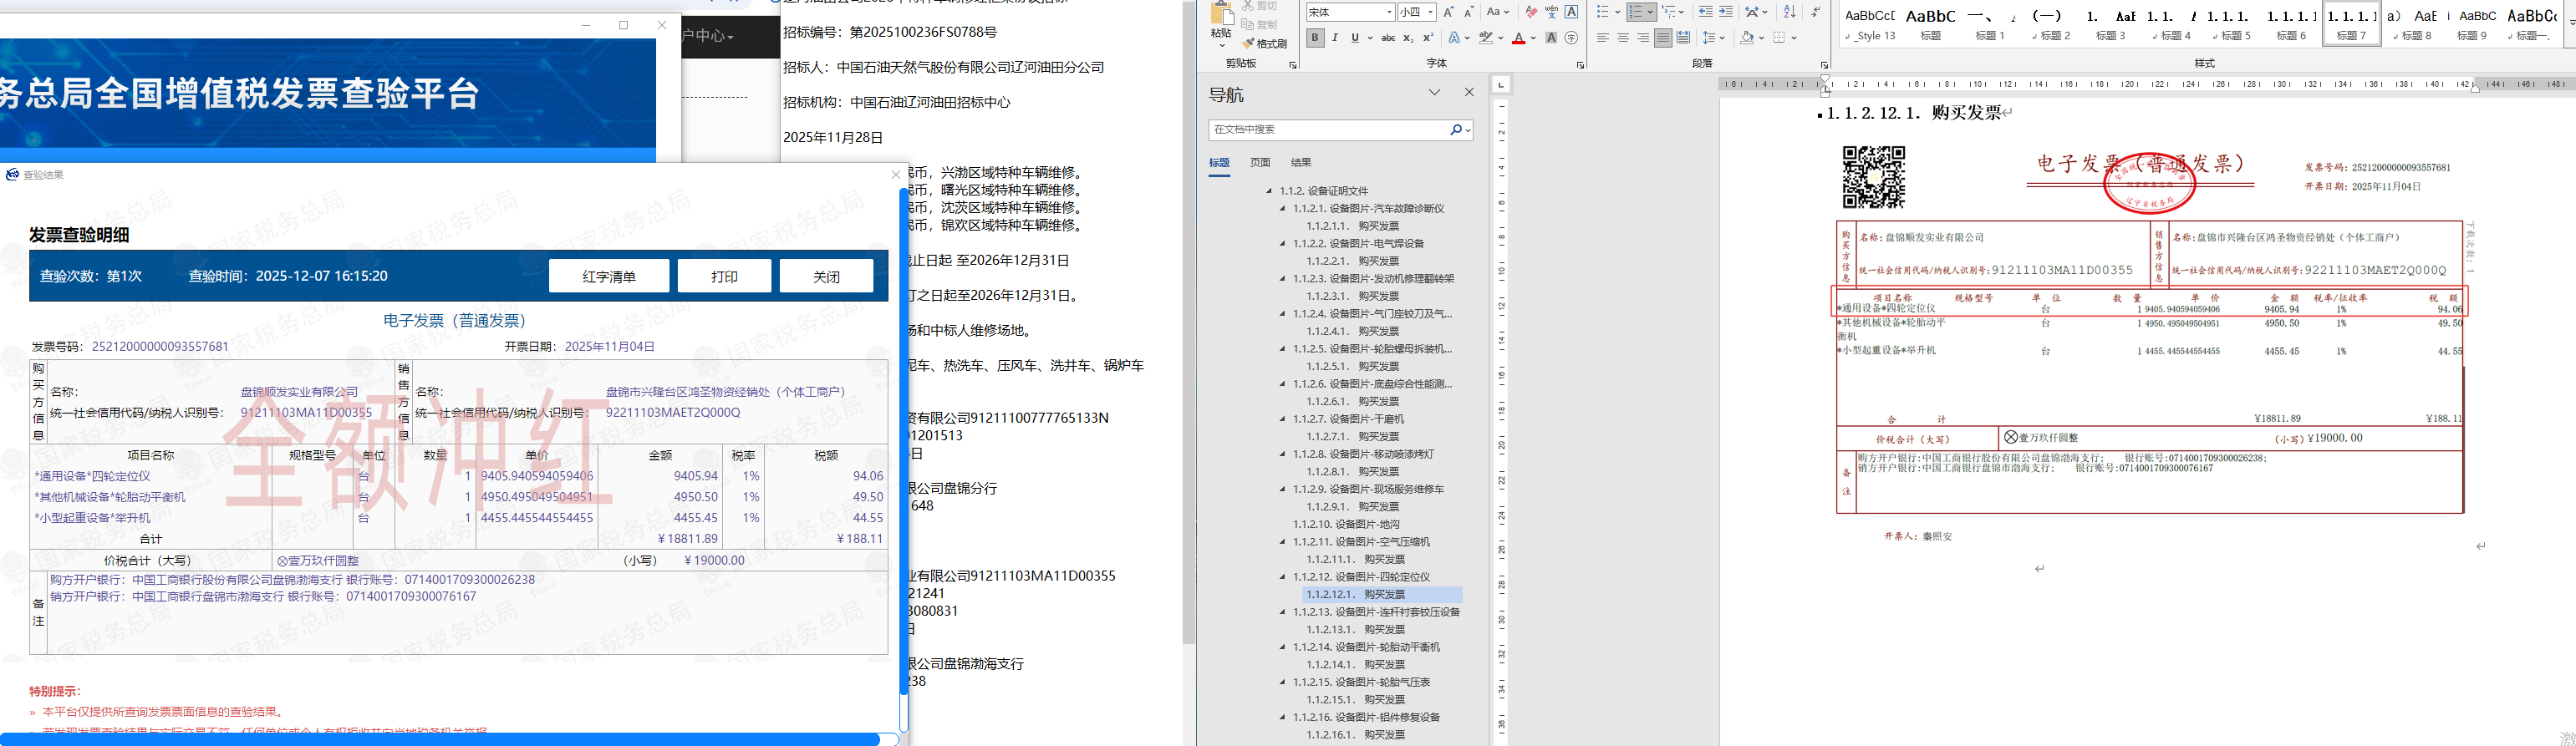Viewport: 2576px width, 746px height.
Task: Close the 查验结果 dialog with the X
Action: pos(896,175)
